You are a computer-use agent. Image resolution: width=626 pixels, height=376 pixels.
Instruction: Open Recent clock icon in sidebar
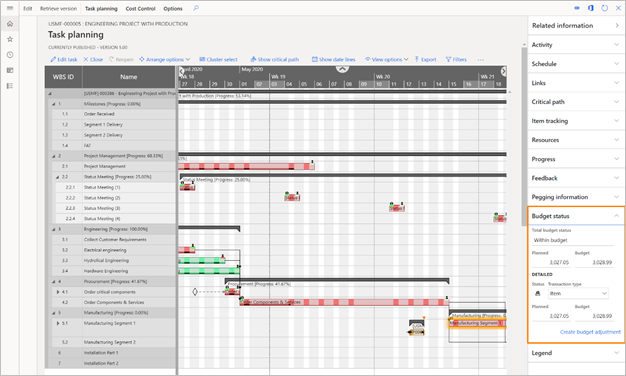coord(10,55)
